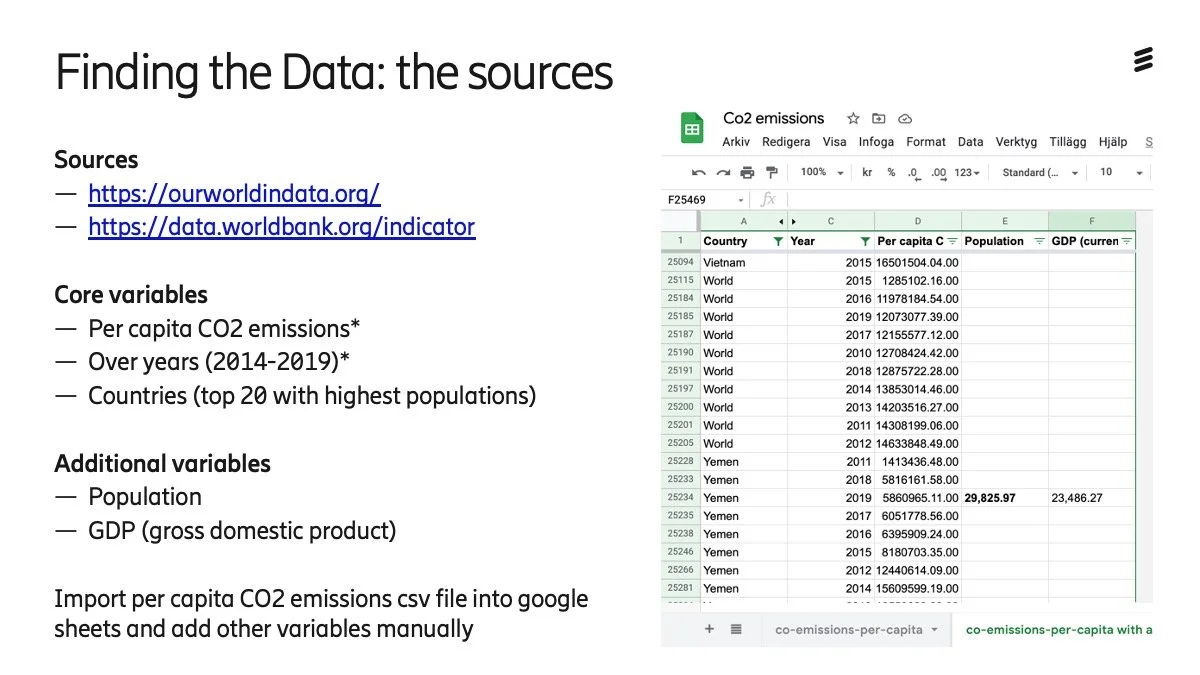Open the data.worldbank.org/indicator link
Image resolution: width=1200 pixels, height=675 pixels.
click(x=282, y=227)
